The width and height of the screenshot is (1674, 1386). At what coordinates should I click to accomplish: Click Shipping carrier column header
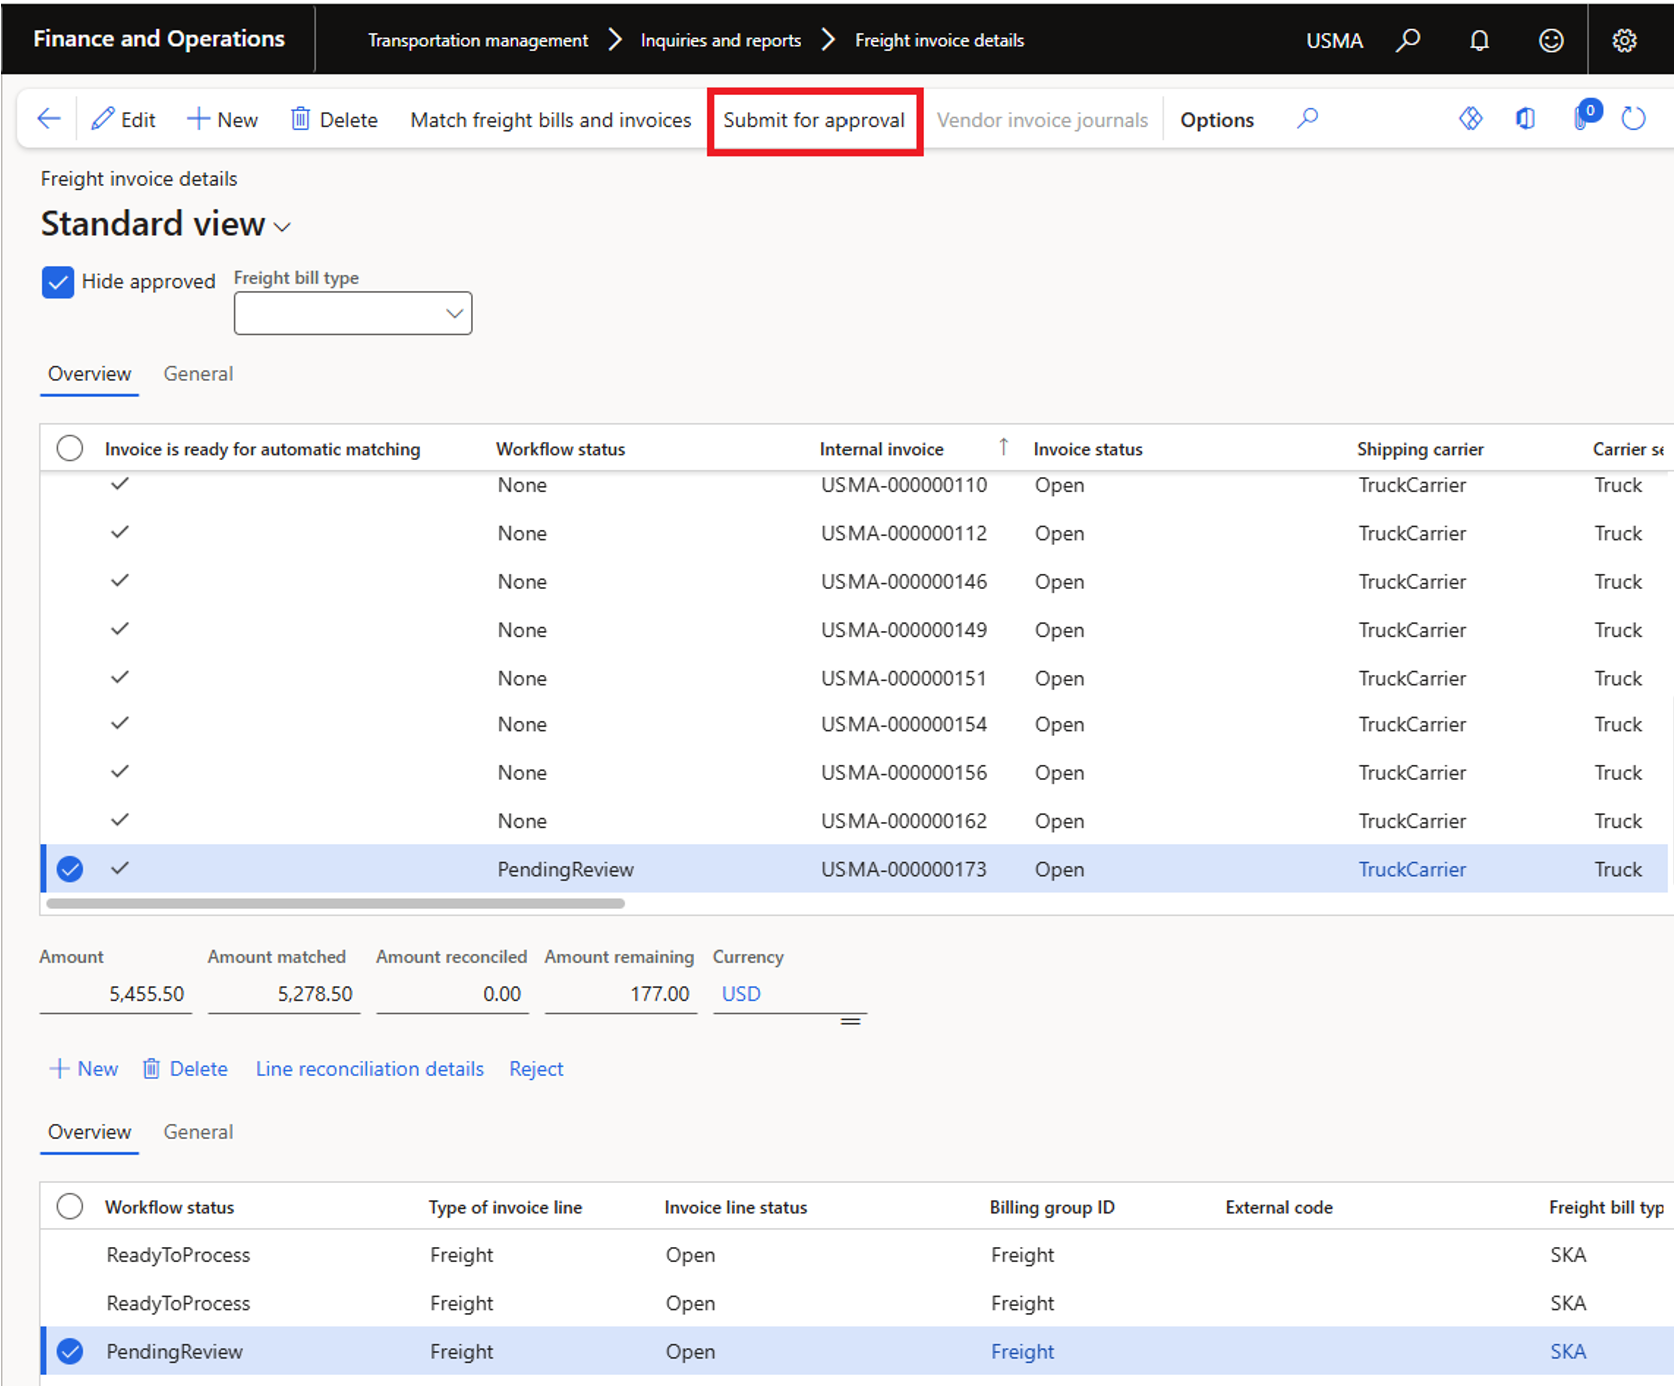pyautogui.click(x=1420, y=449)
